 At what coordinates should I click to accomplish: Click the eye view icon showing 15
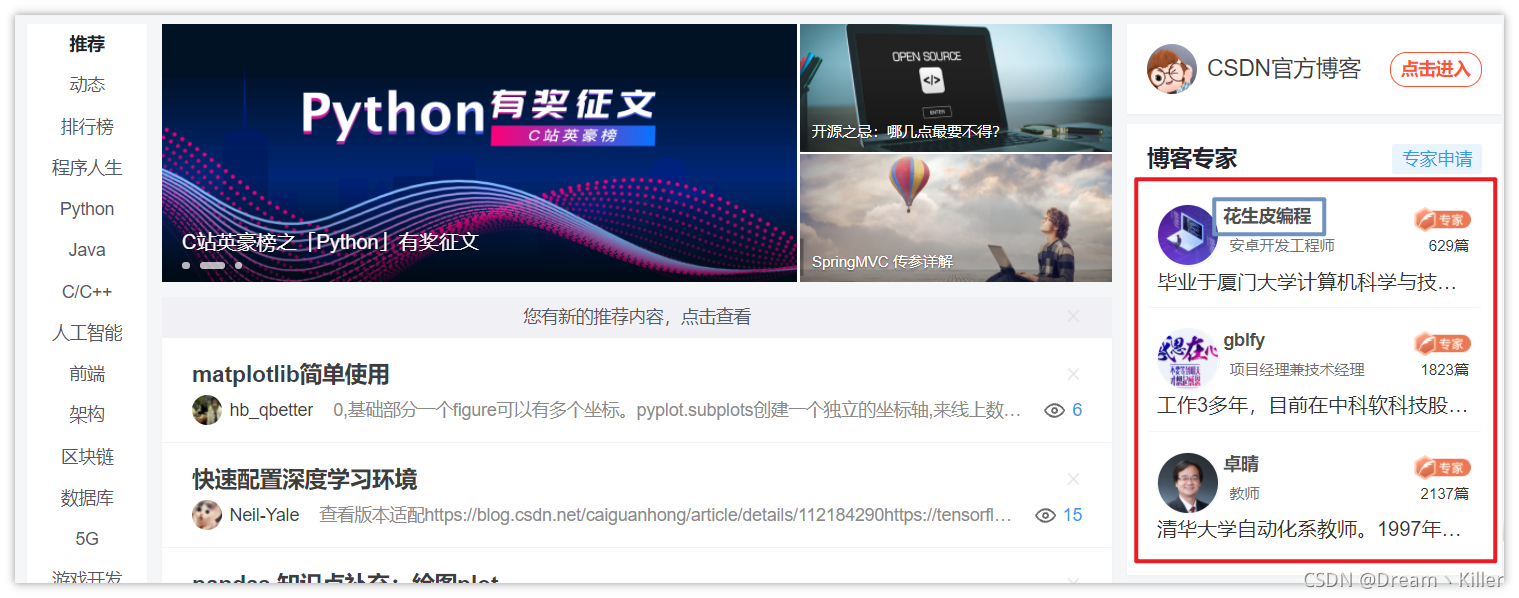[1045, 515]
